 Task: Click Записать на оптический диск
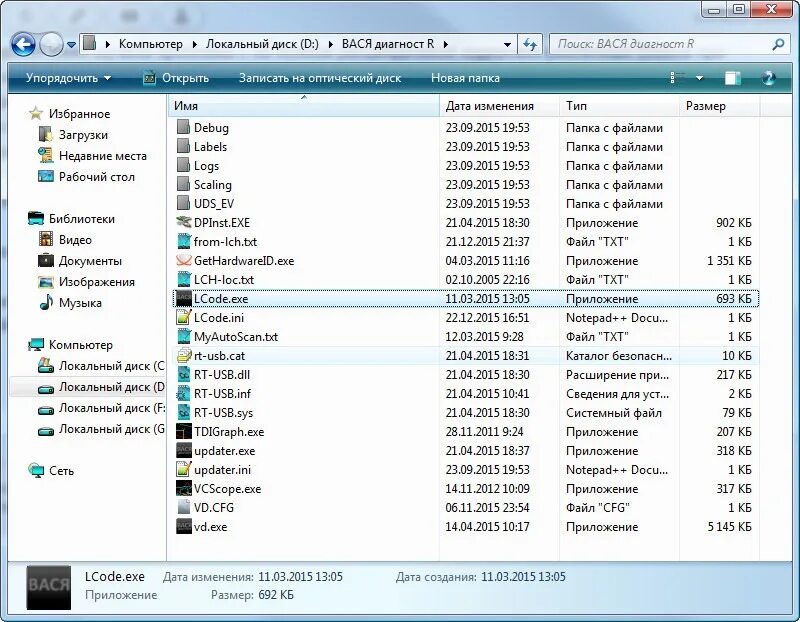pyautogui.click(x=320, y=78)
